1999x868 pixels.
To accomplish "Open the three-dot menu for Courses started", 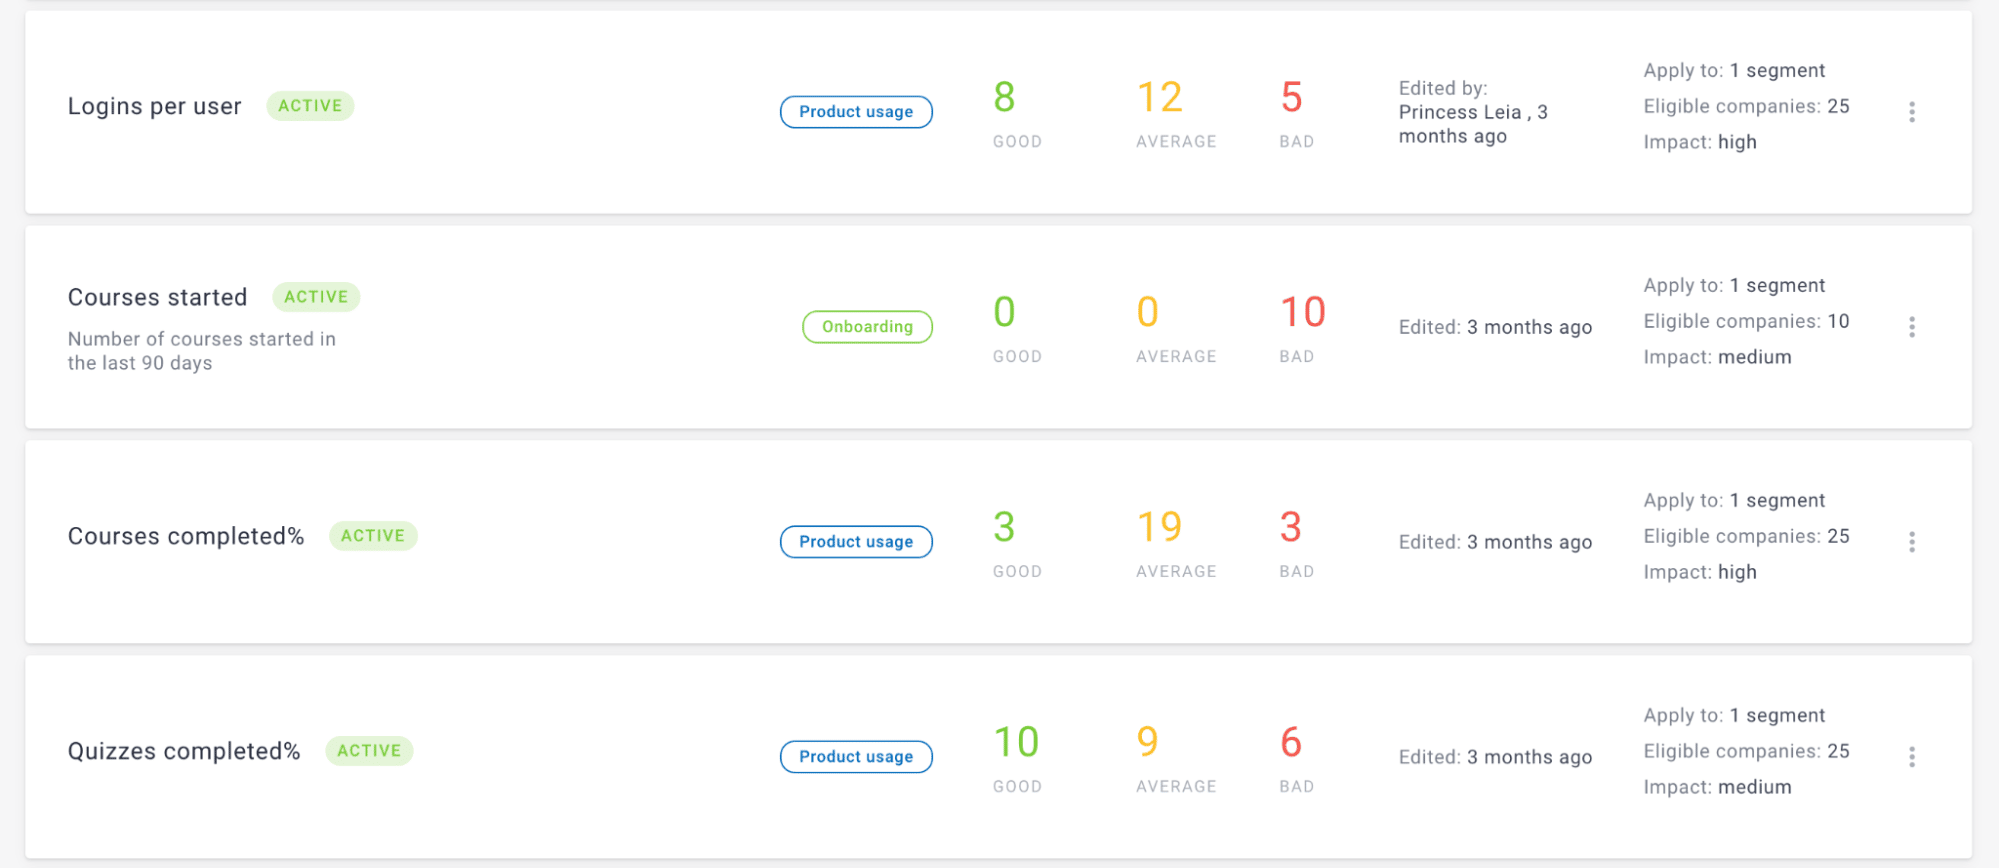I will click(1911, 327).
